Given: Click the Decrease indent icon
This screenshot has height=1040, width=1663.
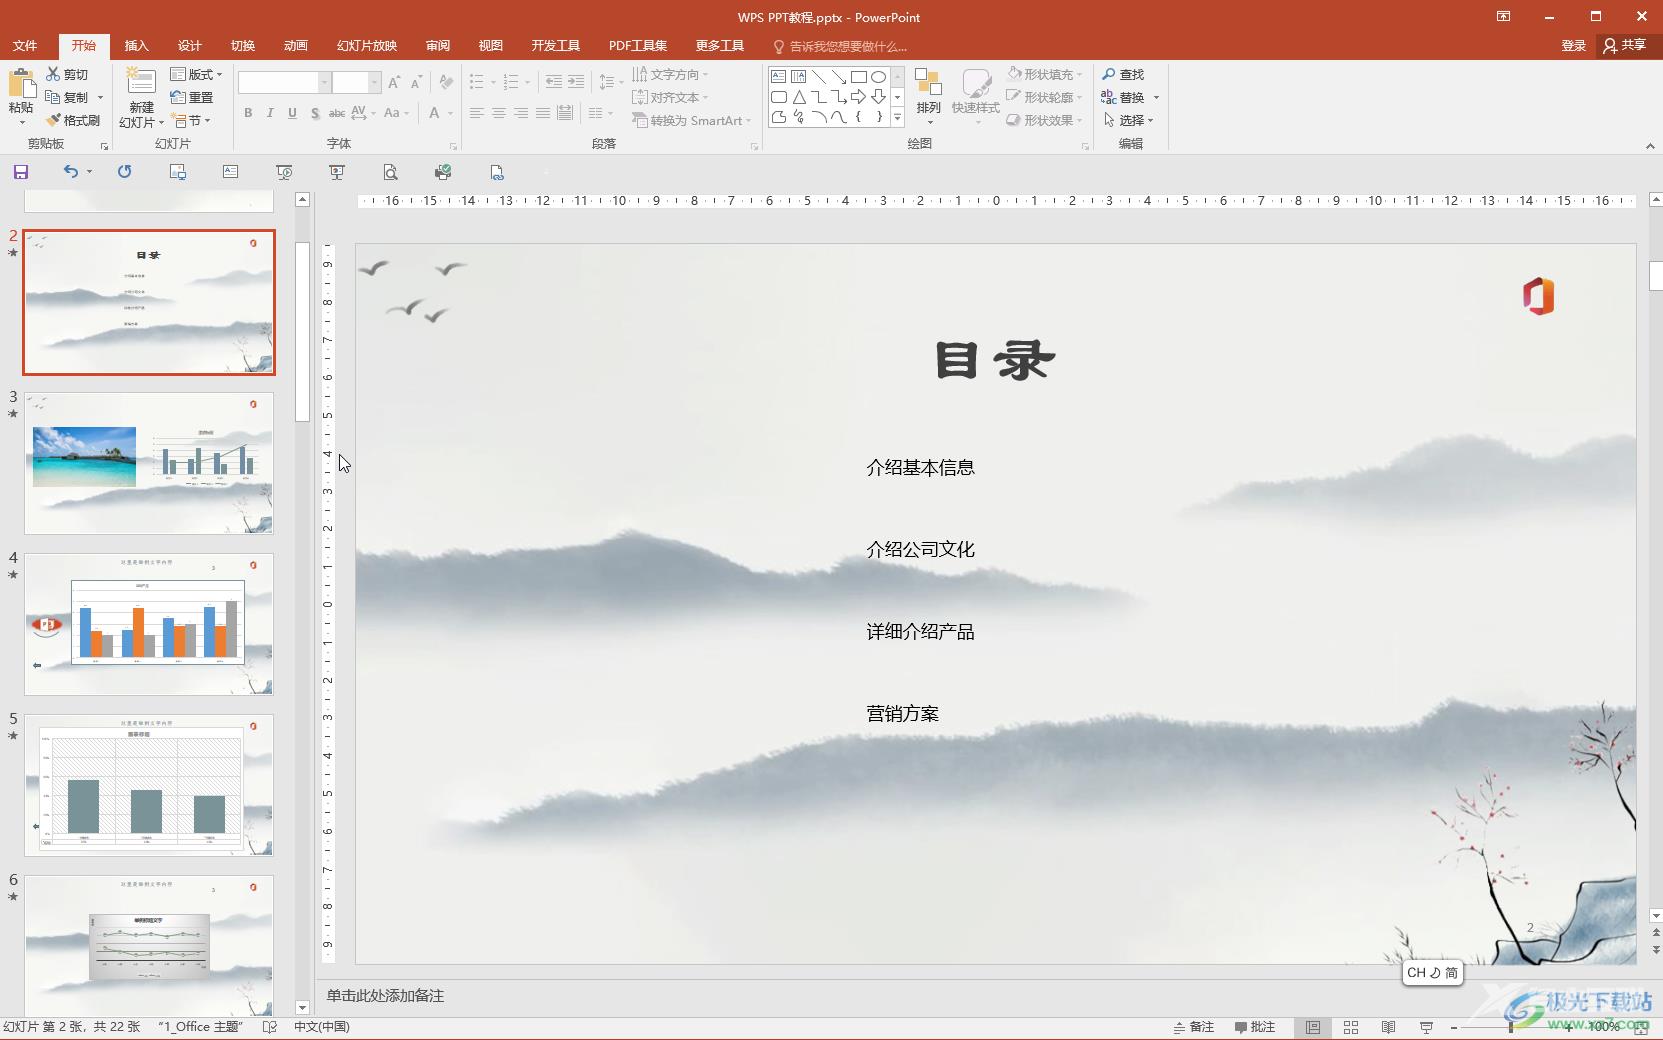Looking at the screenshot, I should (x=553, y=83).
